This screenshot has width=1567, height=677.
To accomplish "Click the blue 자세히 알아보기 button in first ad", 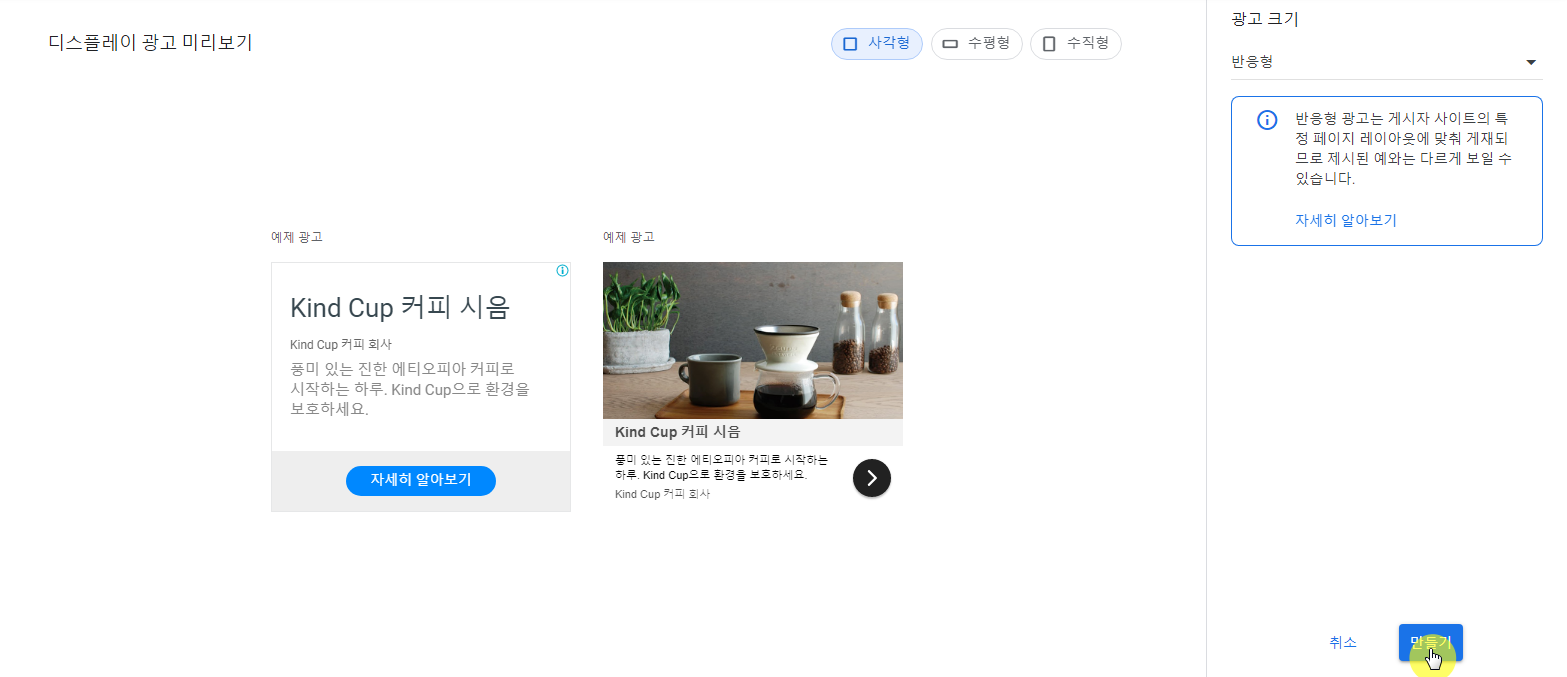I will [421, 480].
